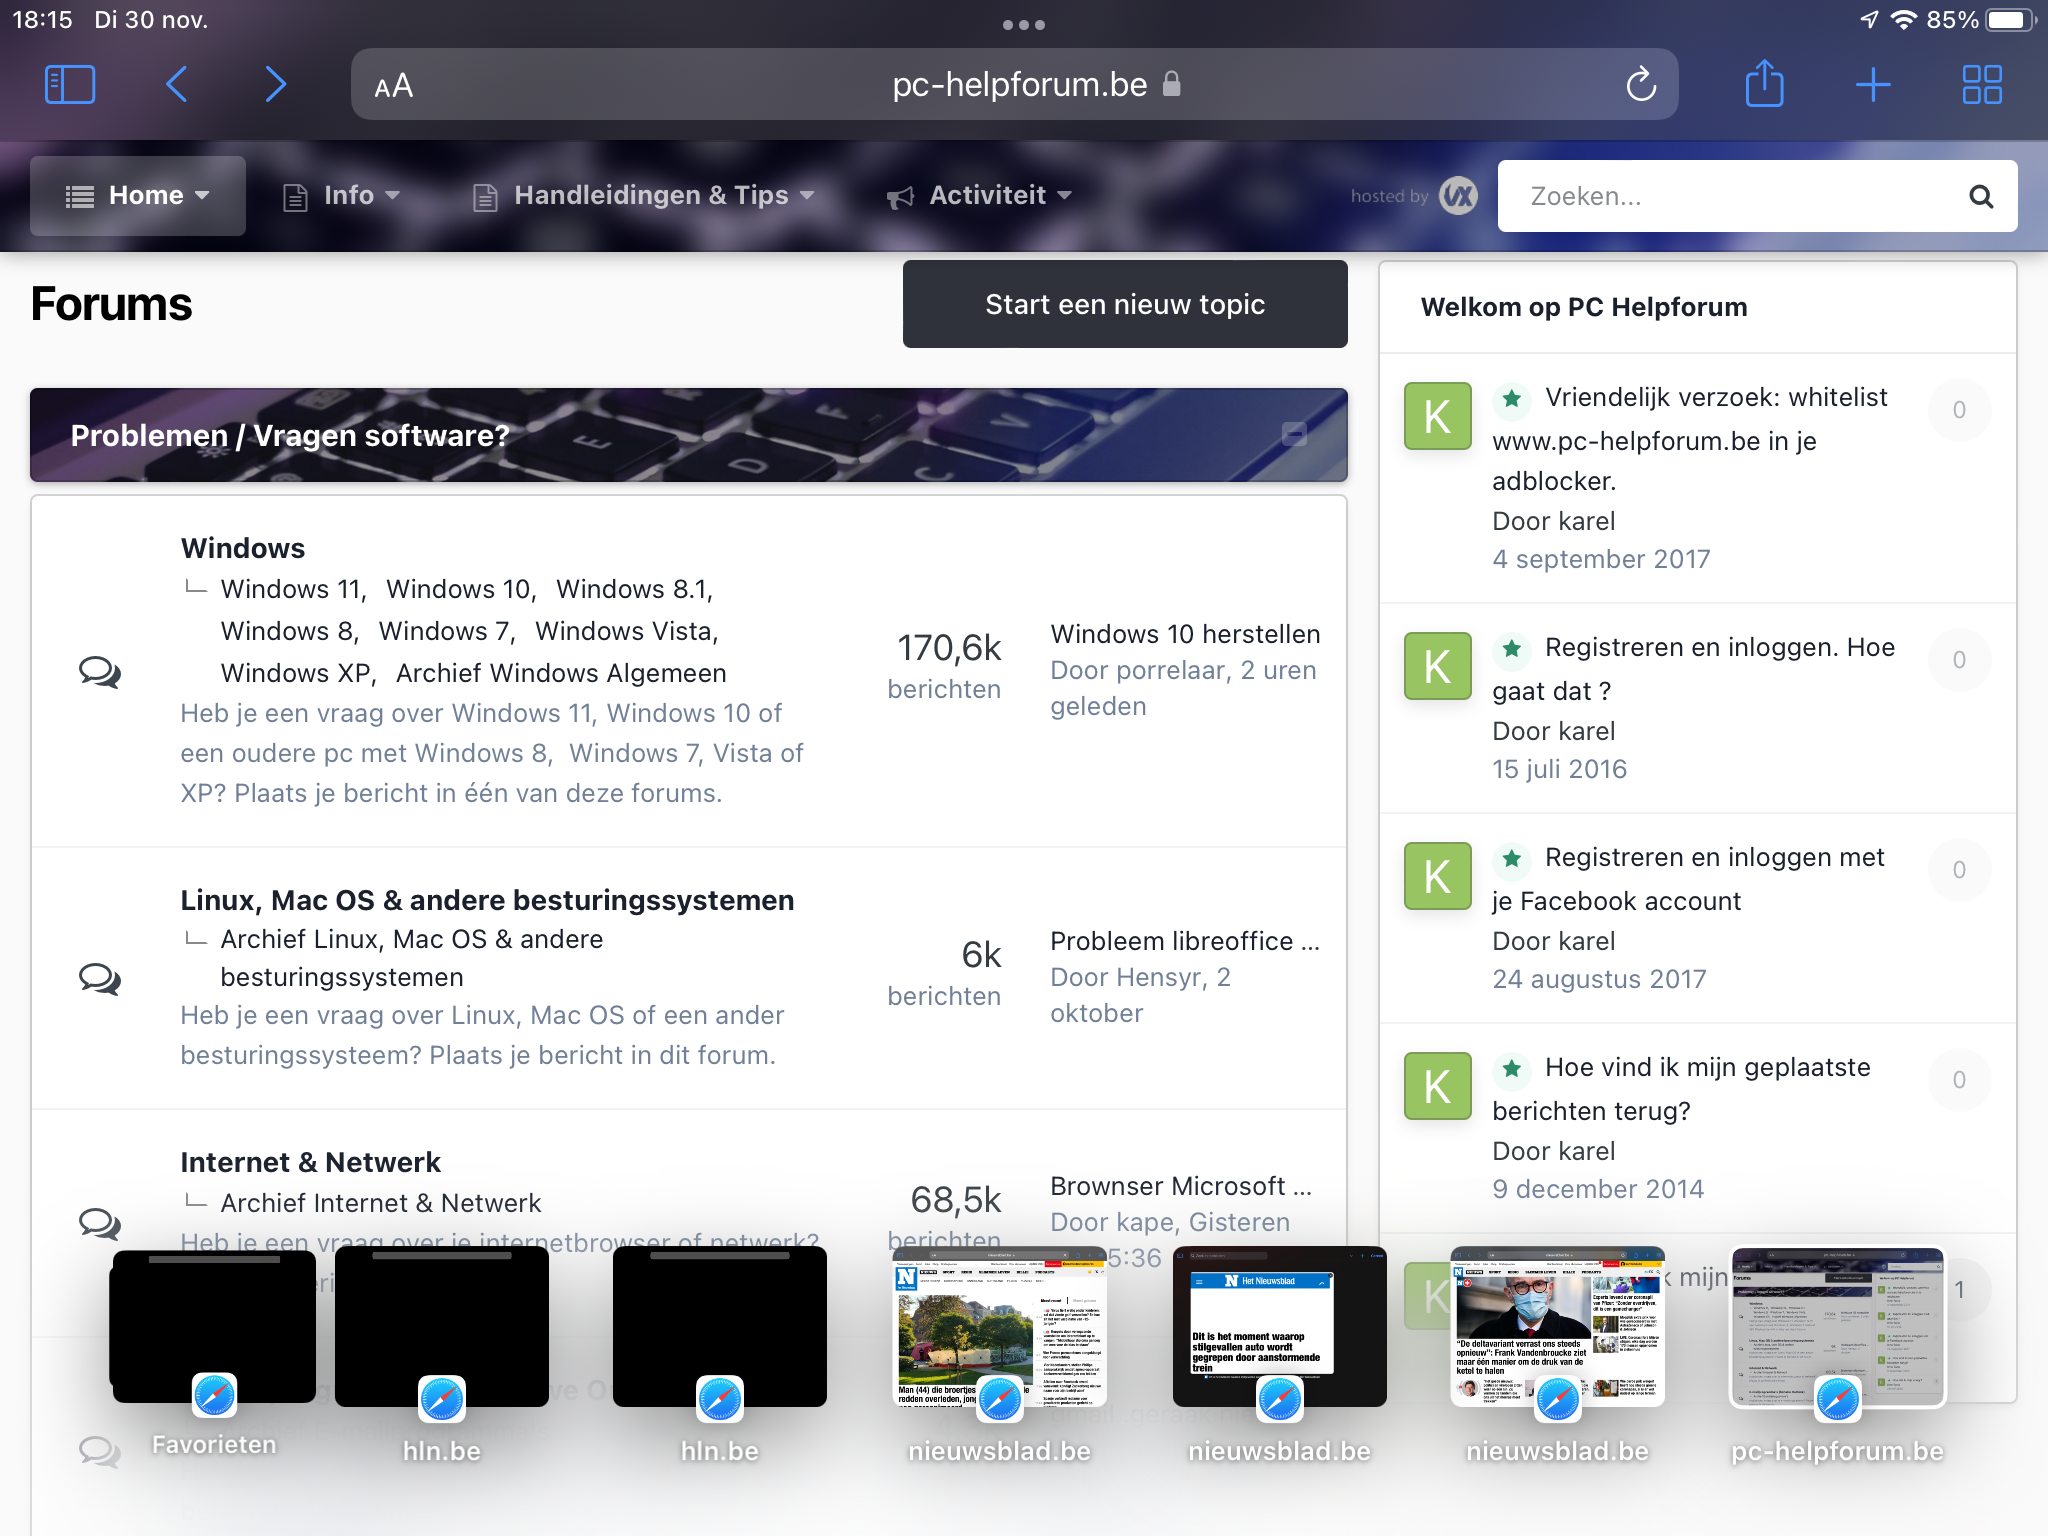Collapse the Problemen / Vragen software category
This screenshot has height=1536, width=2048.
point(1294,434)
